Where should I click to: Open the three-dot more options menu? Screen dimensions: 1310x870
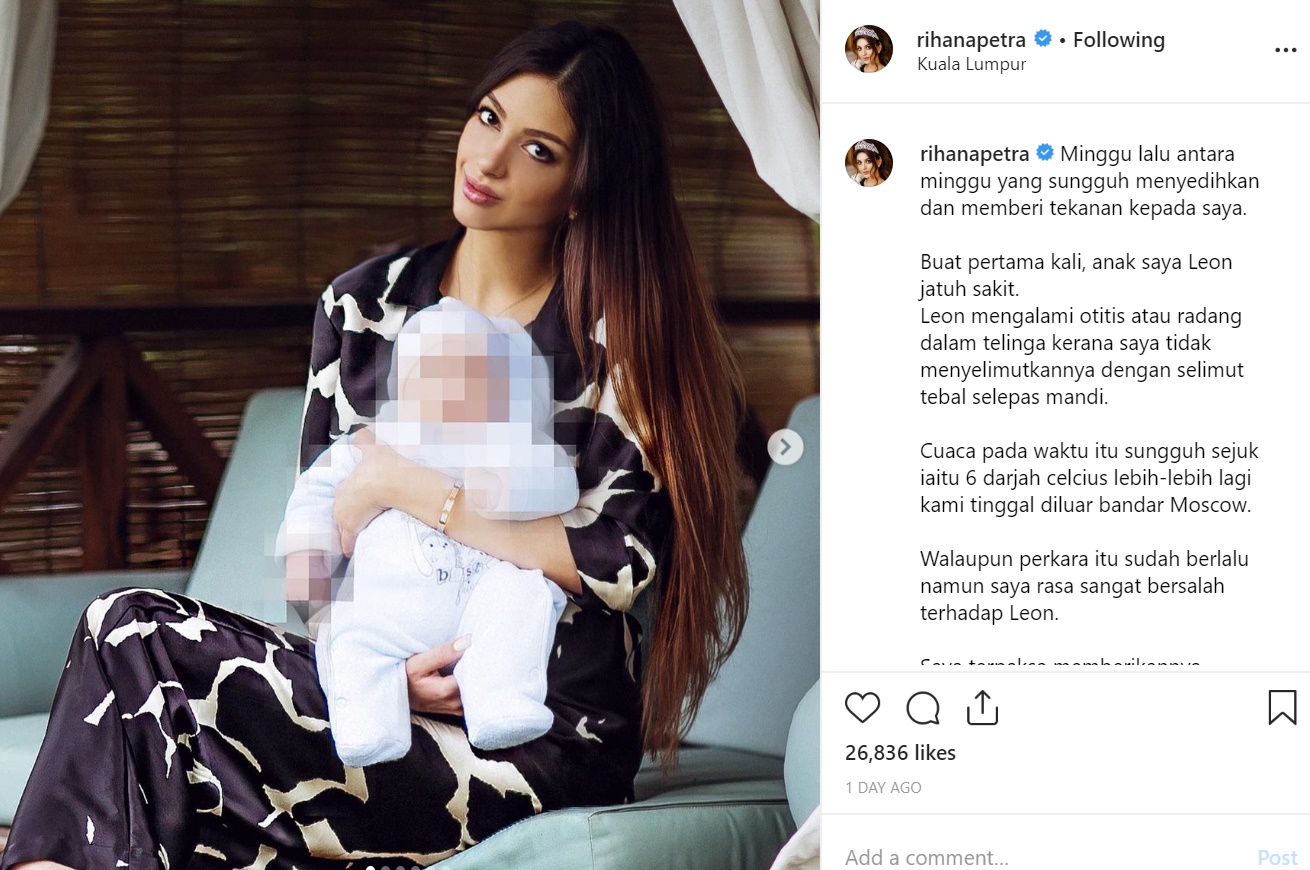click(x=1285, y=51)
